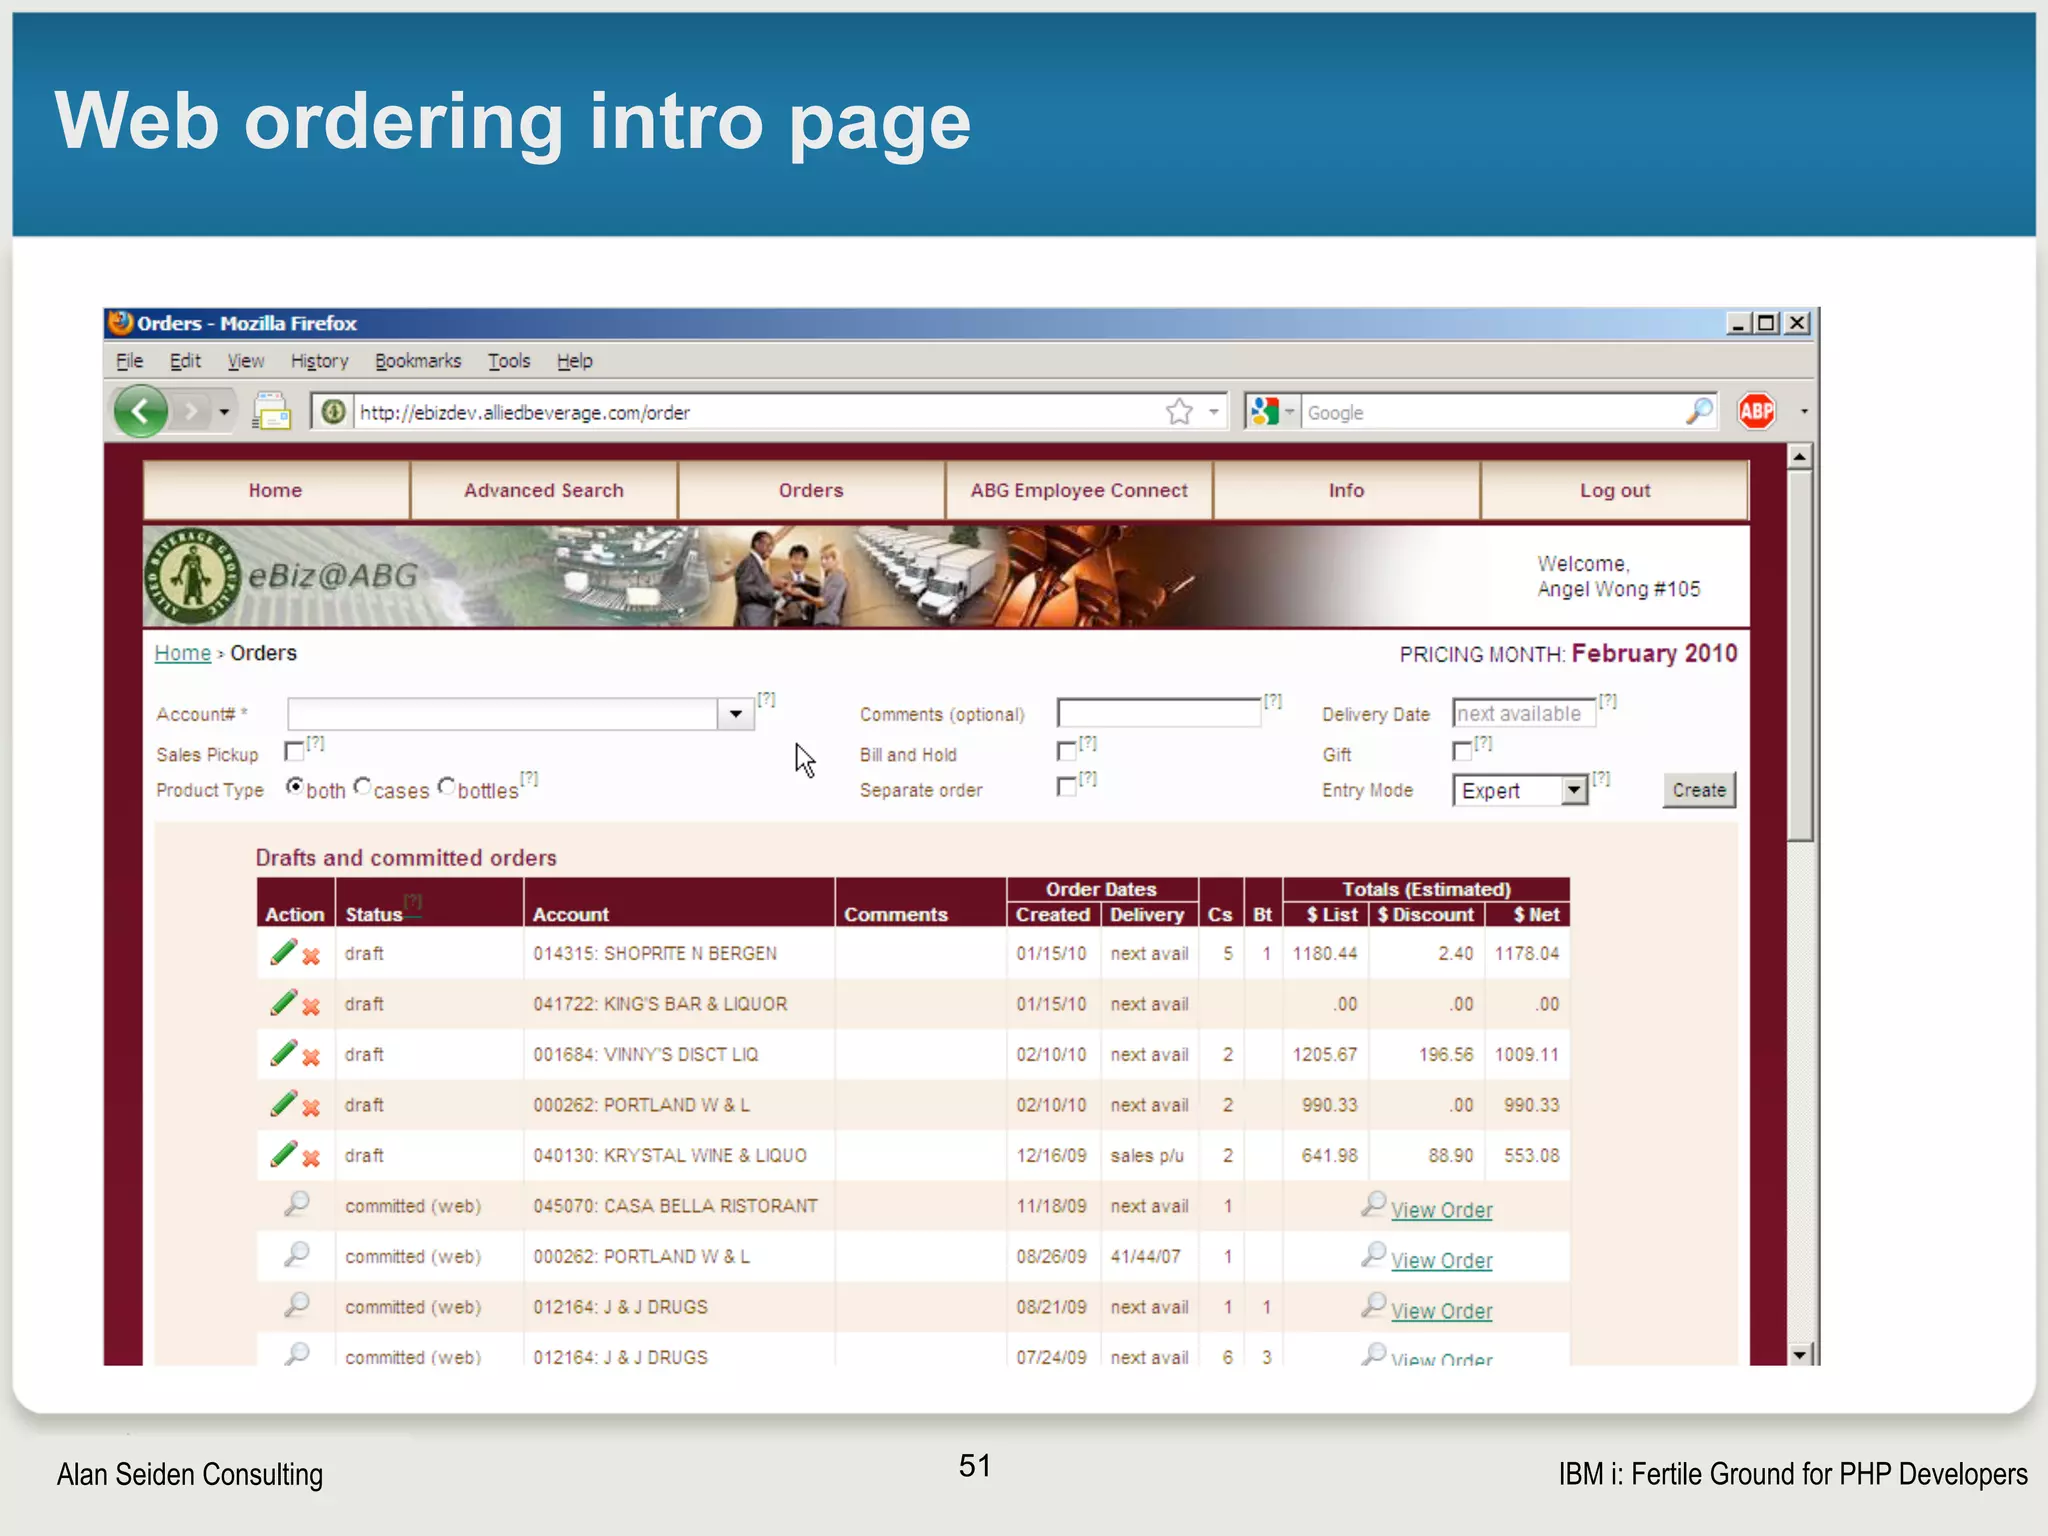Image resolution: width=2048 pixels, height=1536 pixels.
Task: Edit the KING'S BAR & LIQUOR draft
Action: pyautogui.click(x=284, y=1002)
